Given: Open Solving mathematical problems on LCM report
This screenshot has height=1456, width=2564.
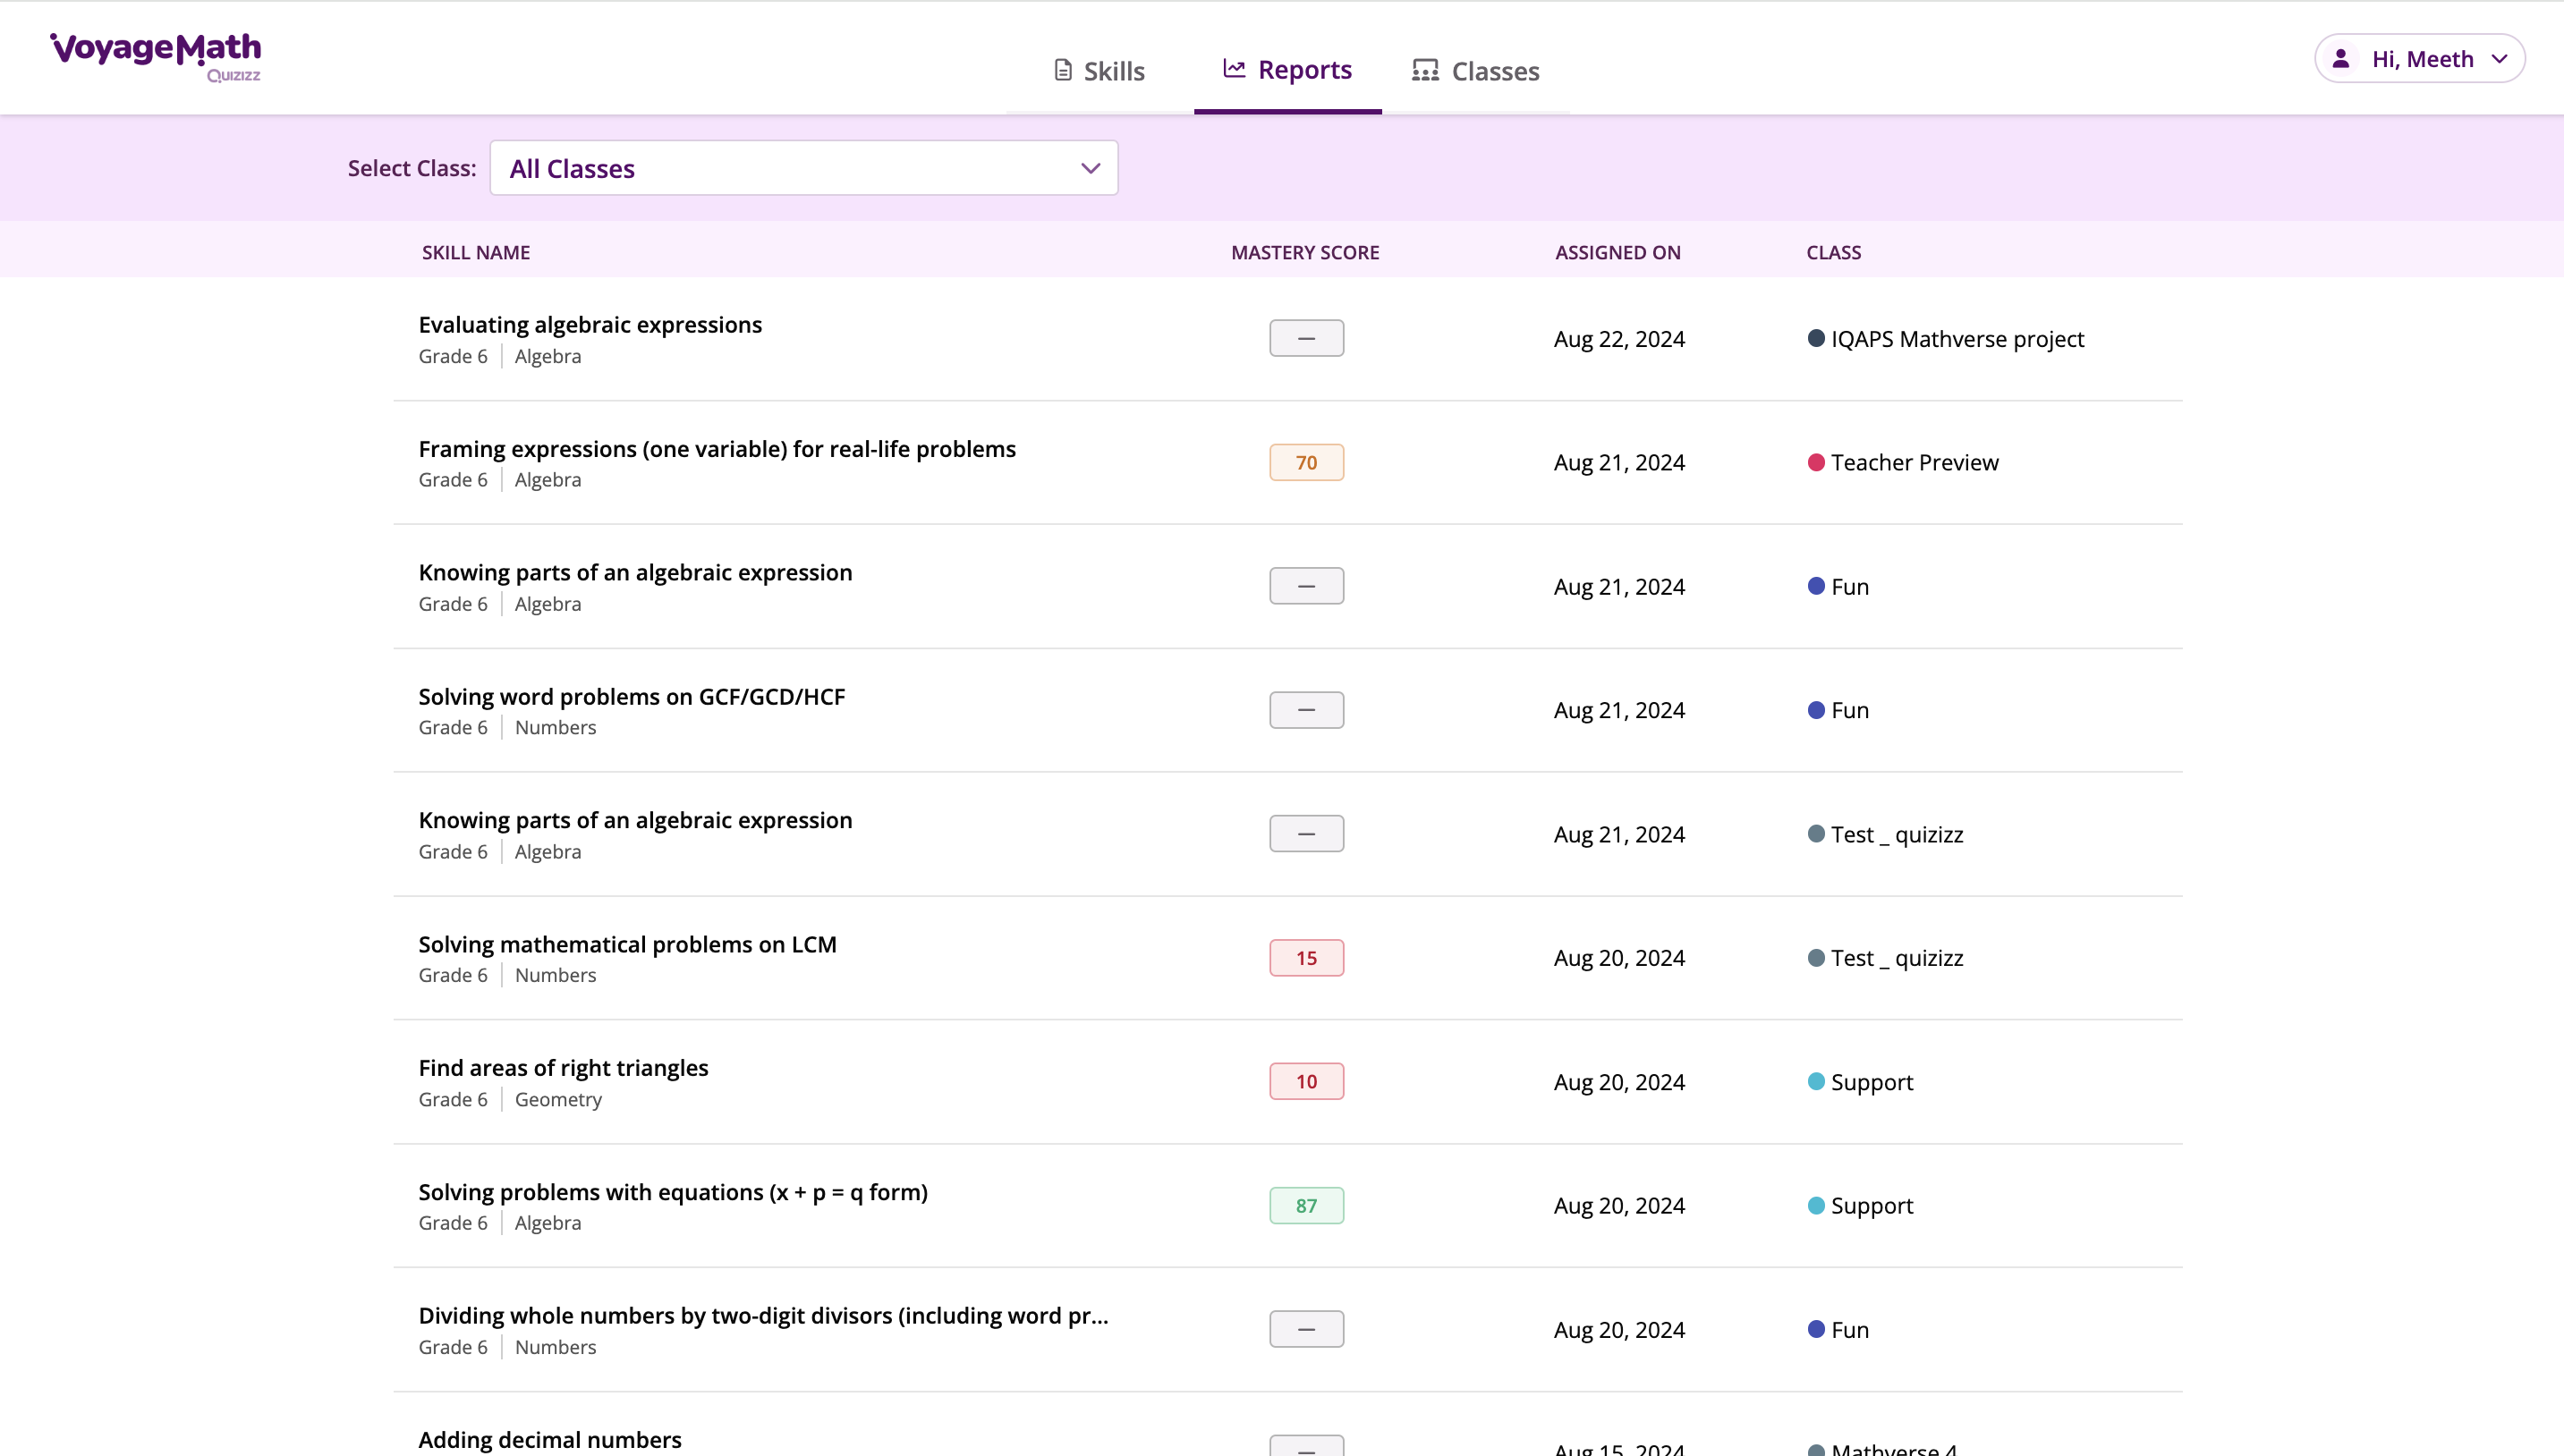Looking at the screenshot, I should point(627,944).
